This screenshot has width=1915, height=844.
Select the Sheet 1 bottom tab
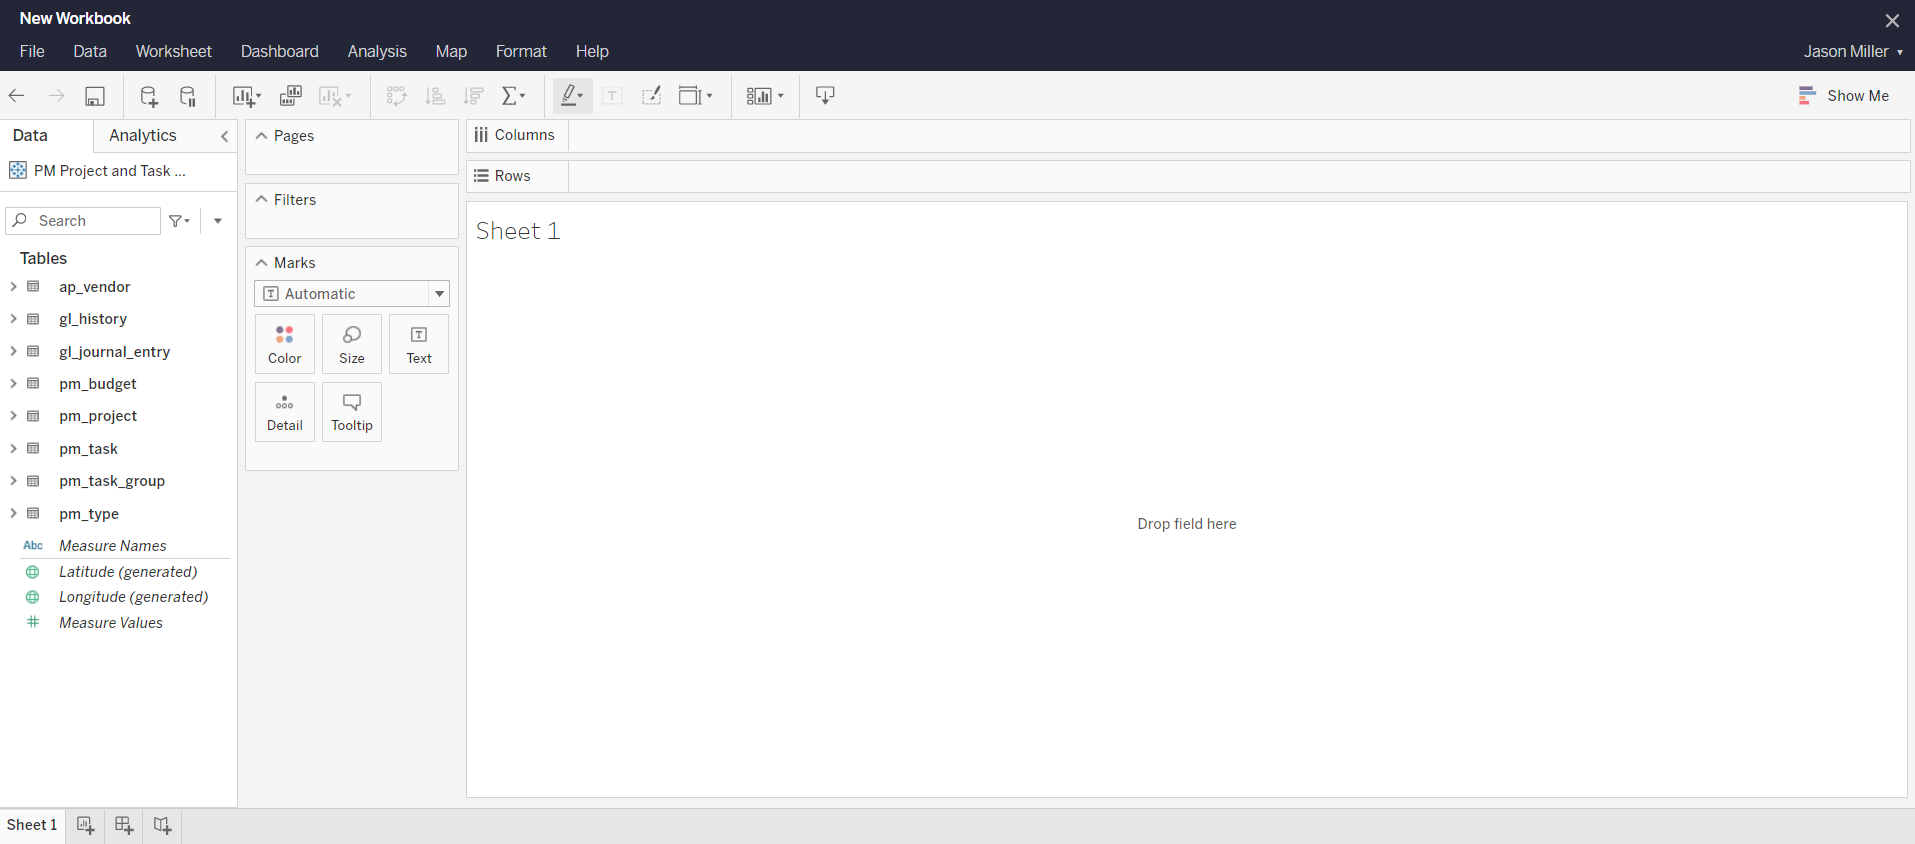click(x=32, y=825)
